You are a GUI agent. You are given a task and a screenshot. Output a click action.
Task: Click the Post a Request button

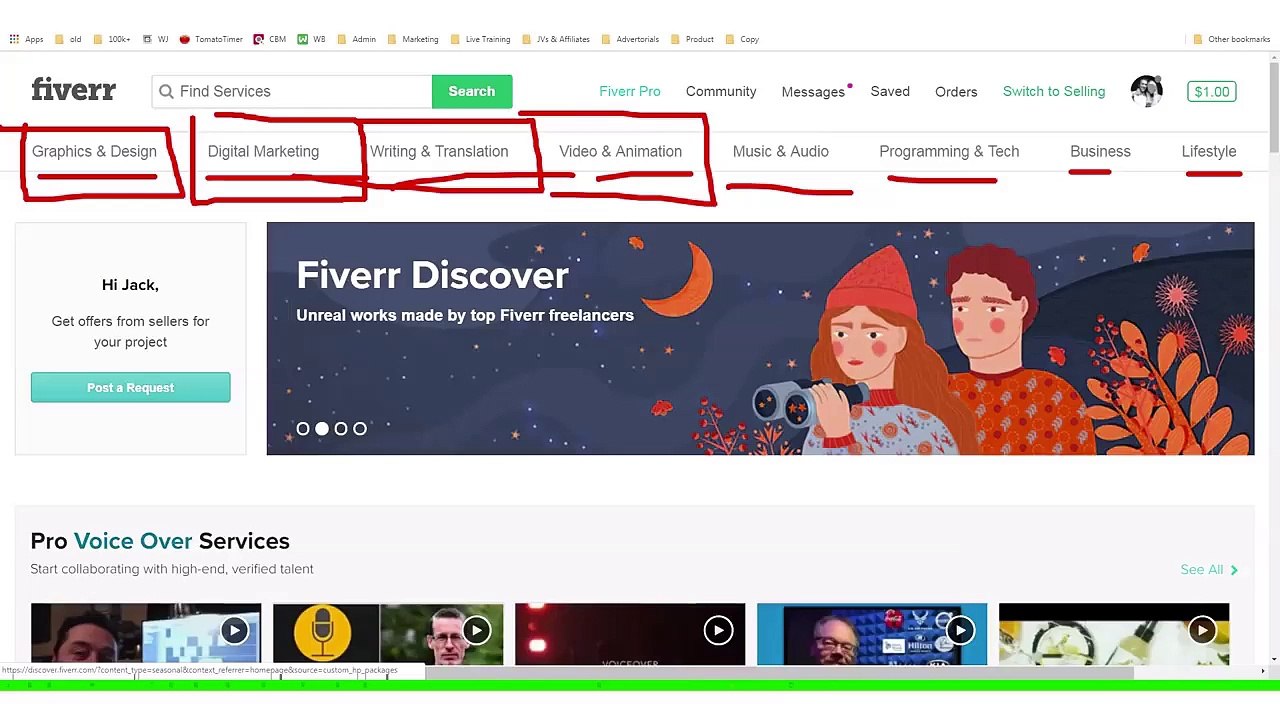(x=130, y=387)
